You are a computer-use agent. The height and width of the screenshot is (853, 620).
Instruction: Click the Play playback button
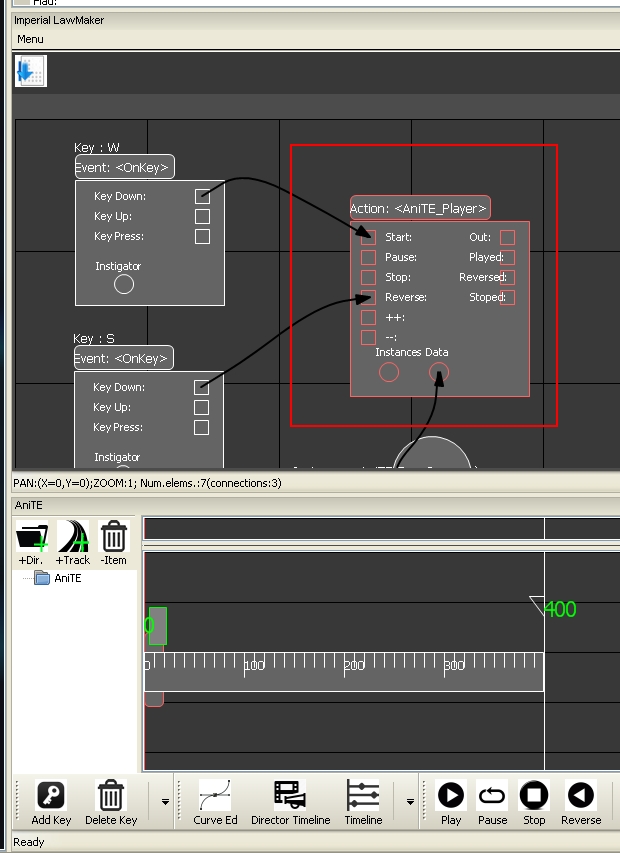[451, 802]
